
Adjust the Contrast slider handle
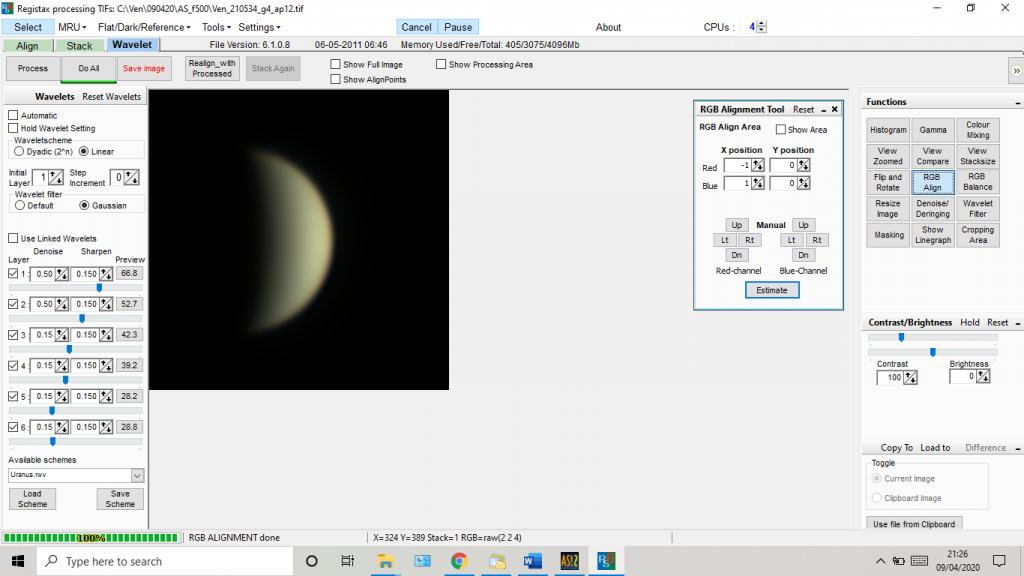pos(901,337)
